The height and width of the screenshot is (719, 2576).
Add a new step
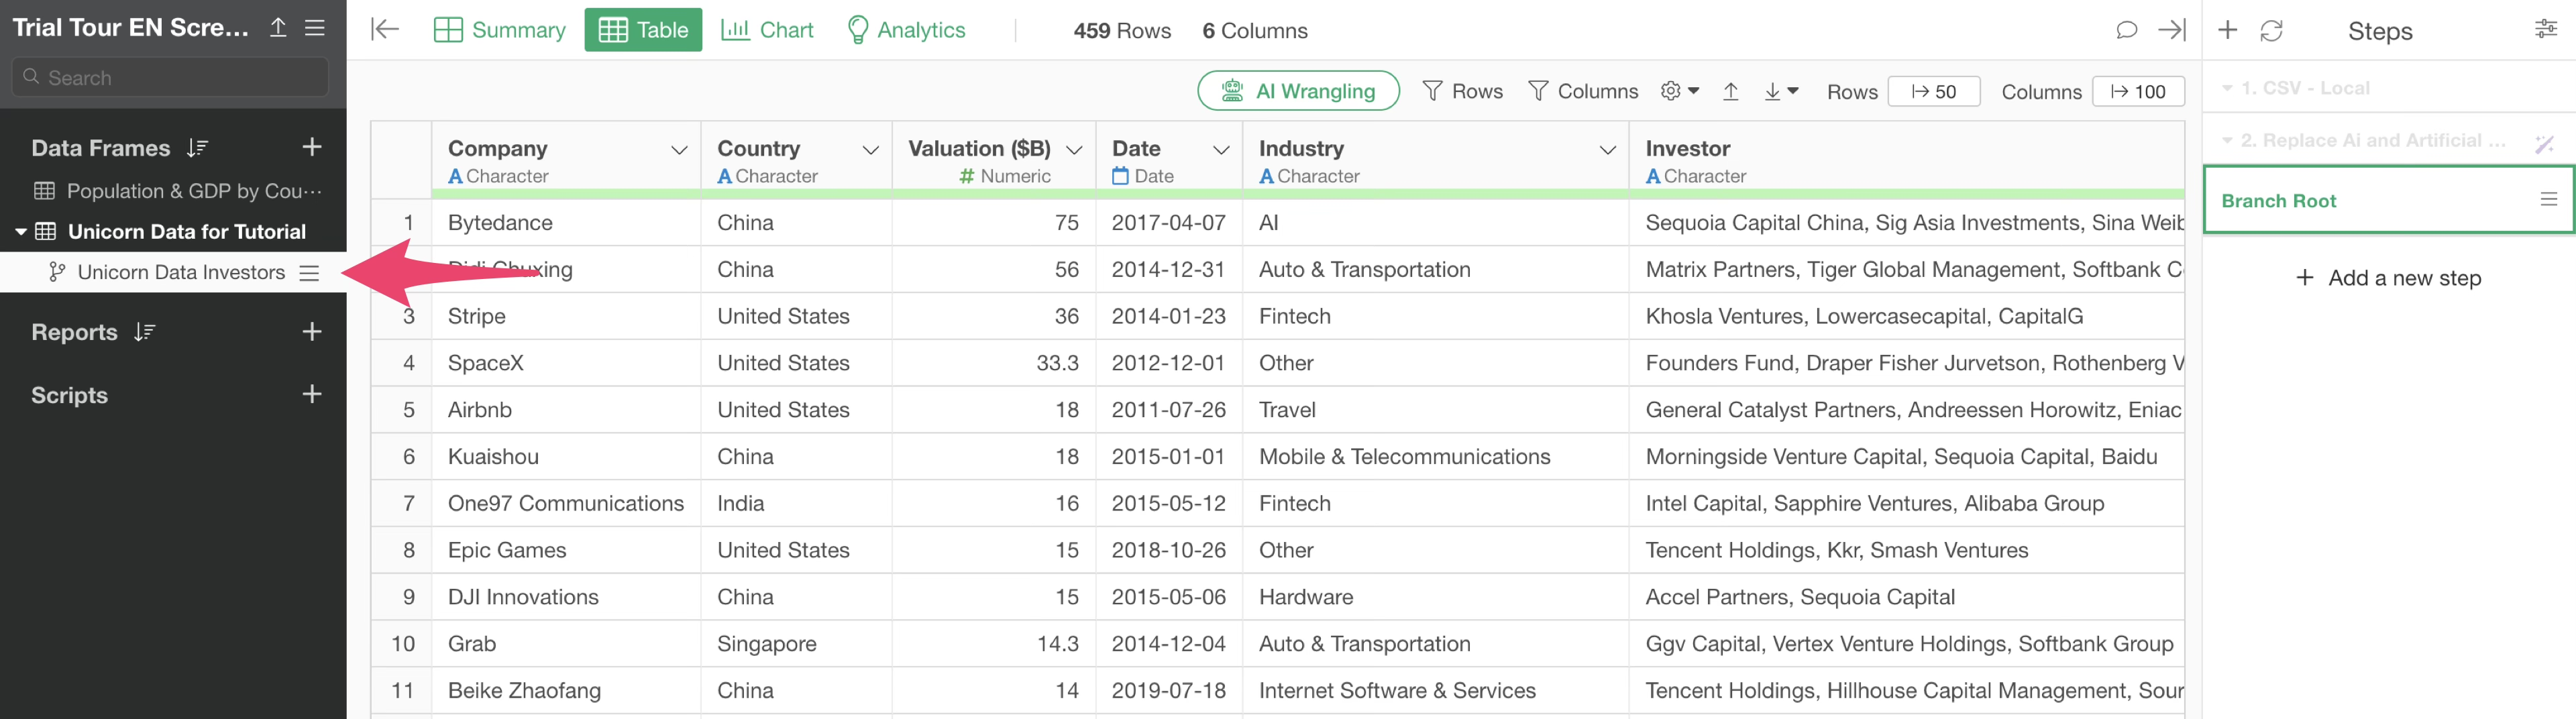click(2388, 278)
